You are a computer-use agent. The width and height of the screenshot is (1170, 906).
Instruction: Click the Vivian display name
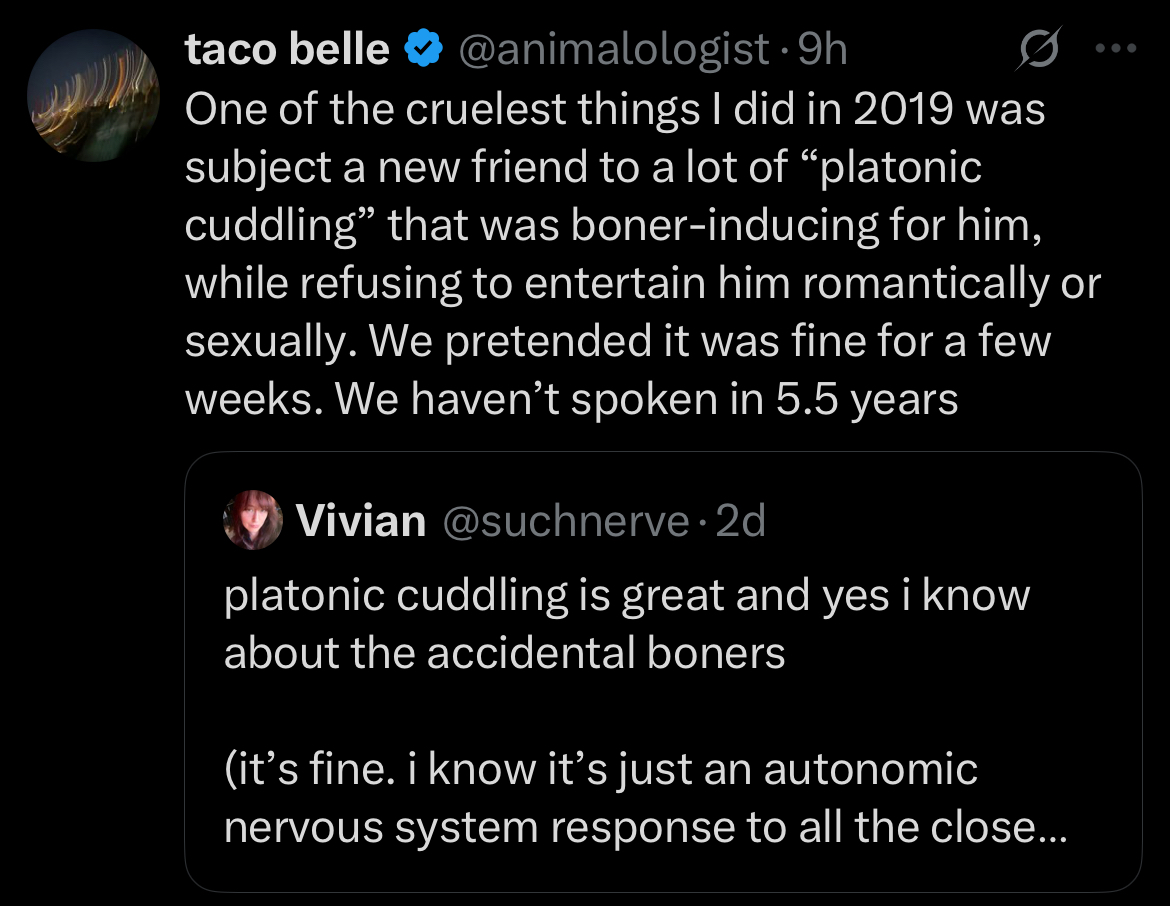(x=361, y=520)
